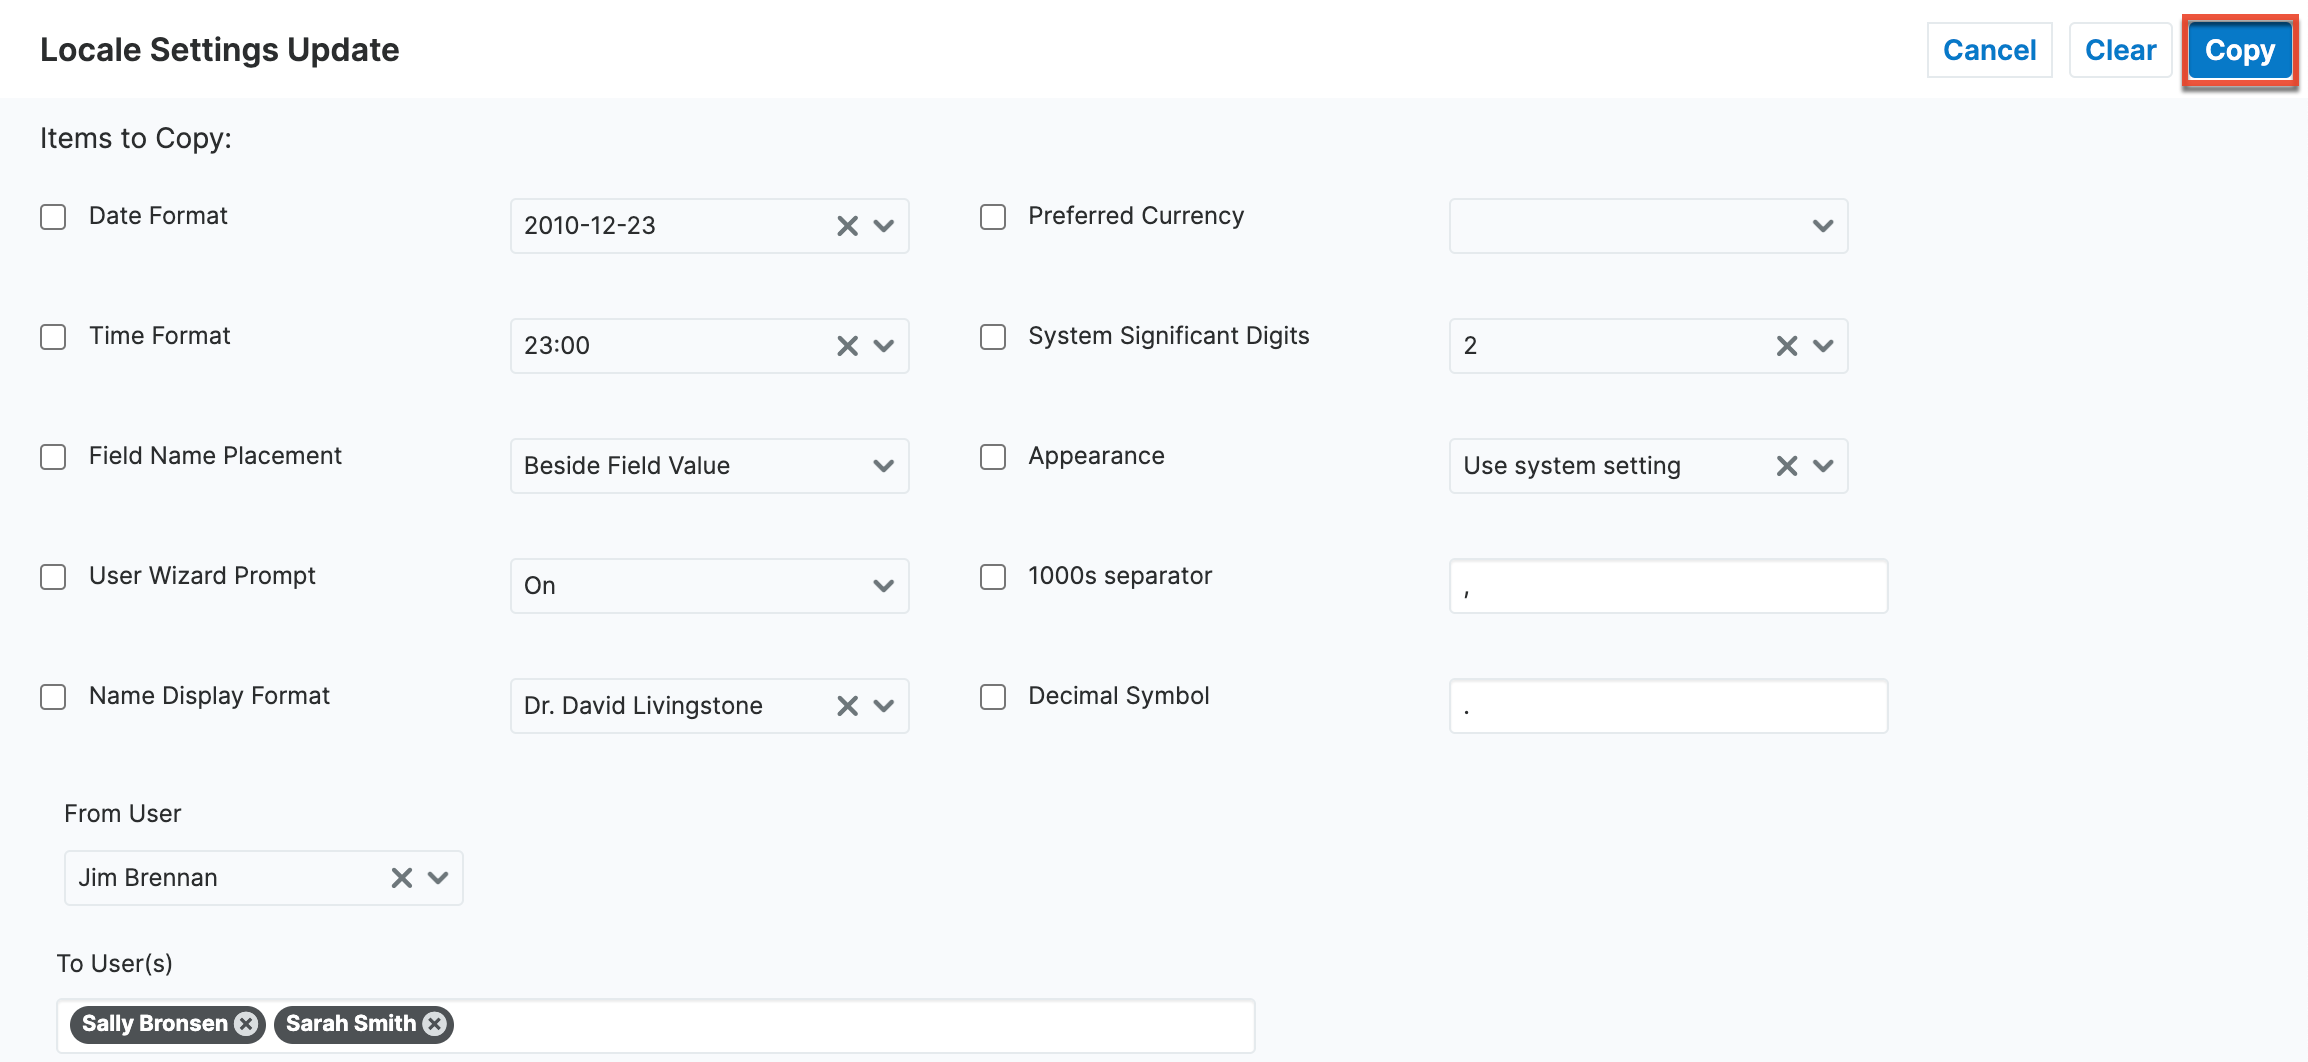This screenshot has height=1062, width=2308.
Task: Click the Clear link
Action: [2119, 50]
